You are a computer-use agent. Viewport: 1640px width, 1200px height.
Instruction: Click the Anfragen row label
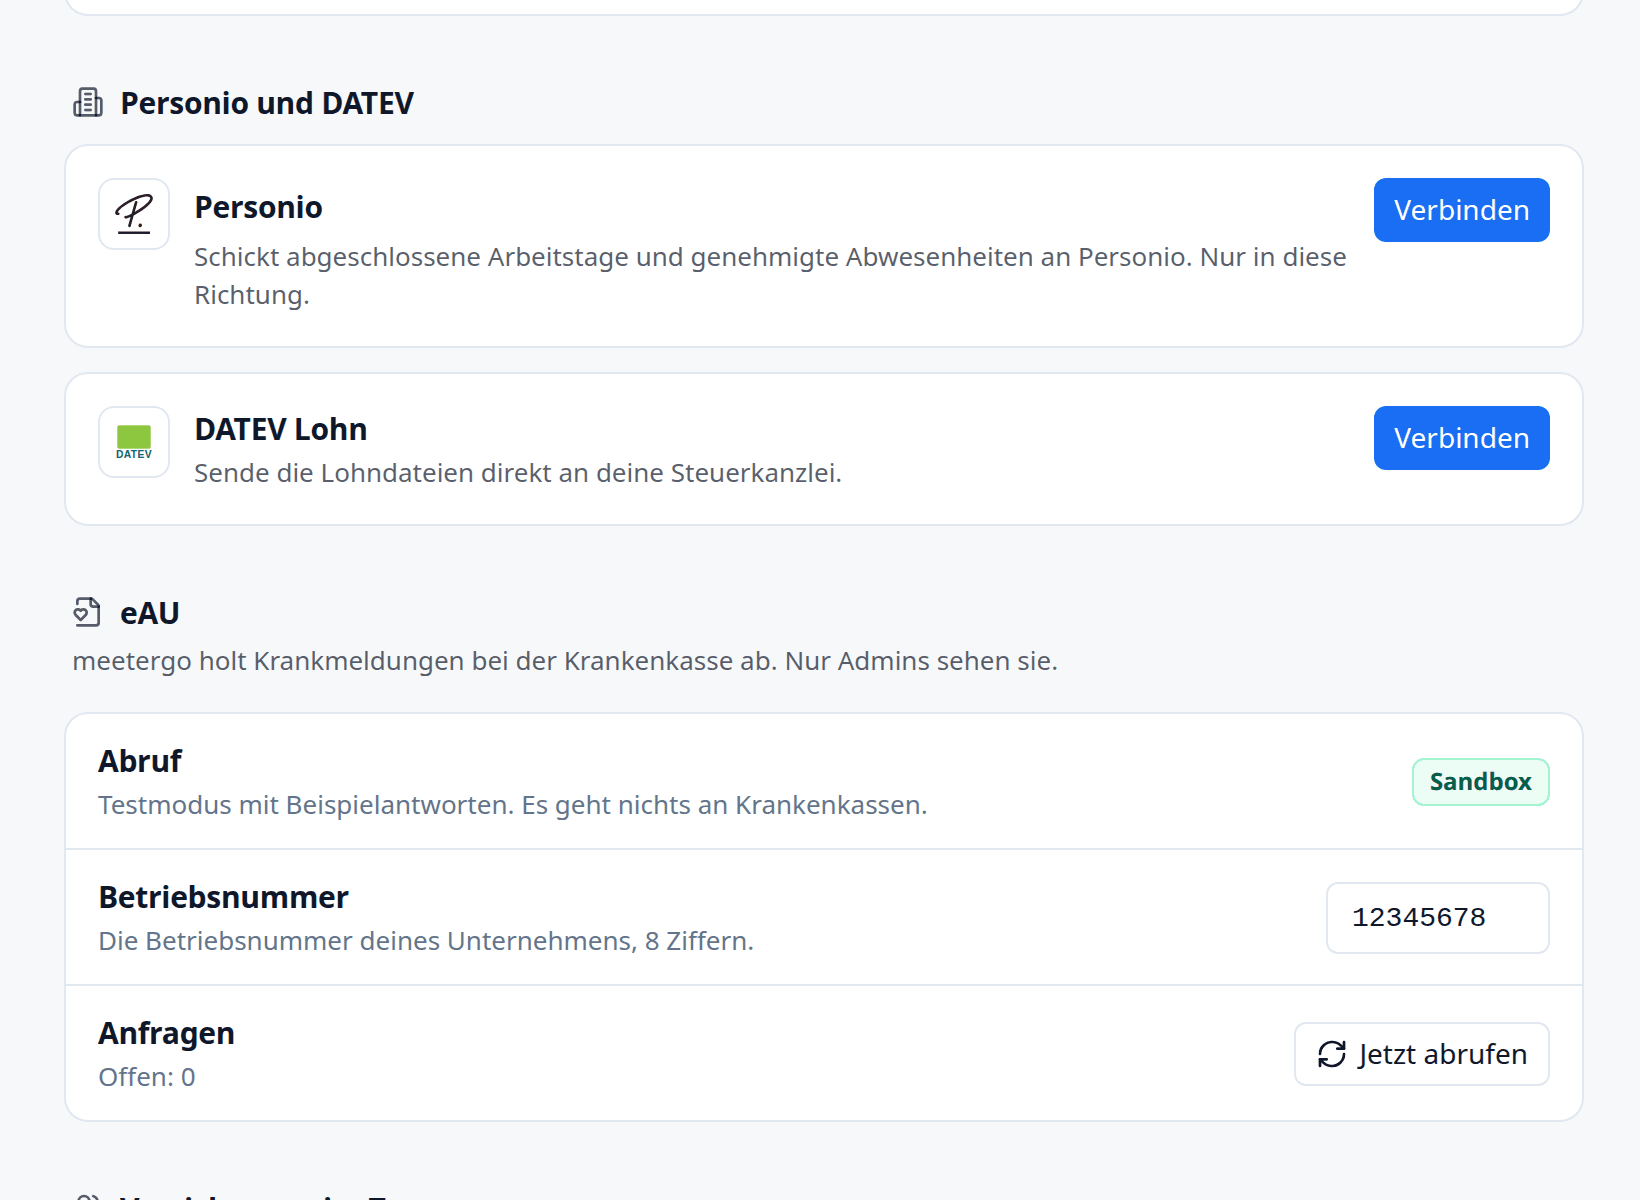[x=166, y=1033]
